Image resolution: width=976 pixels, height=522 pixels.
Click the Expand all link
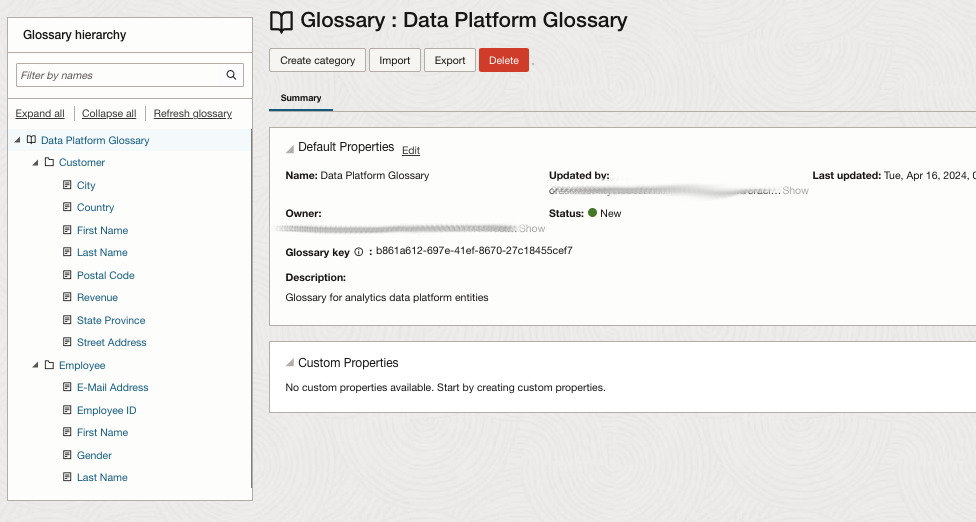(x=40, y=113)
